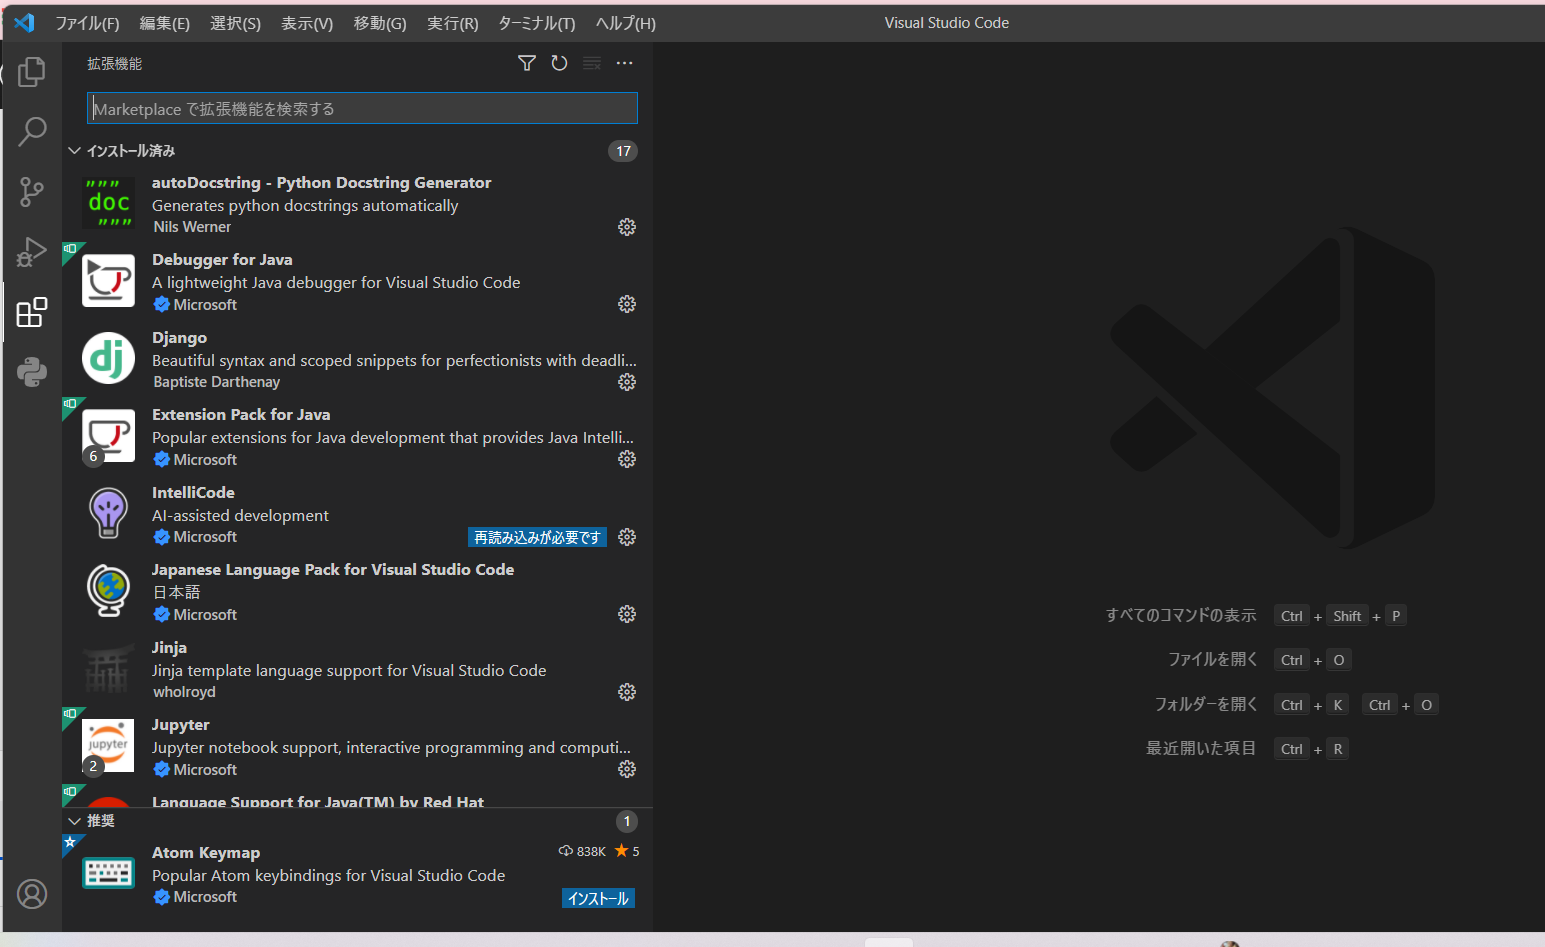Open extensions panel more actions menu

click(624, 63)
